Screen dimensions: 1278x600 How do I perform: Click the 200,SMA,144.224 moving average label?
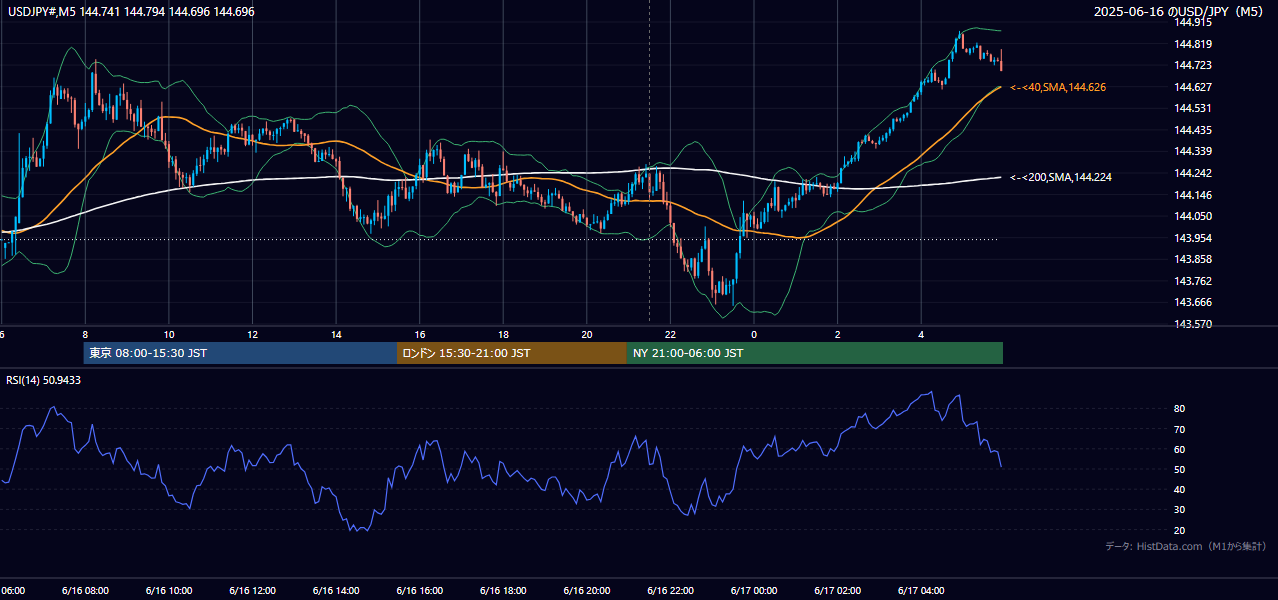[x=1060, y=177]
